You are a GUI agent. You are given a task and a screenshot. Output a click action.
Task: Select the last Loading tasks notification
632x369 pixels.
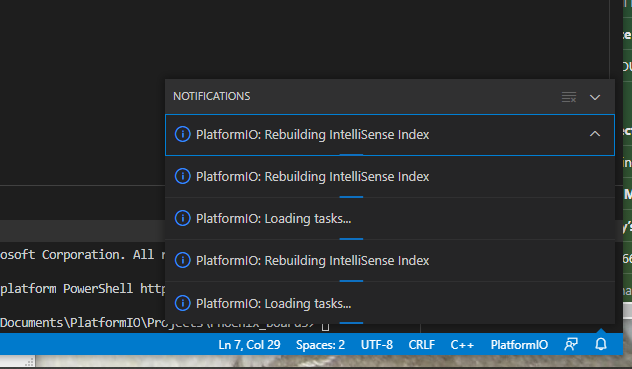pyautogui.click(x=390, y=303)
